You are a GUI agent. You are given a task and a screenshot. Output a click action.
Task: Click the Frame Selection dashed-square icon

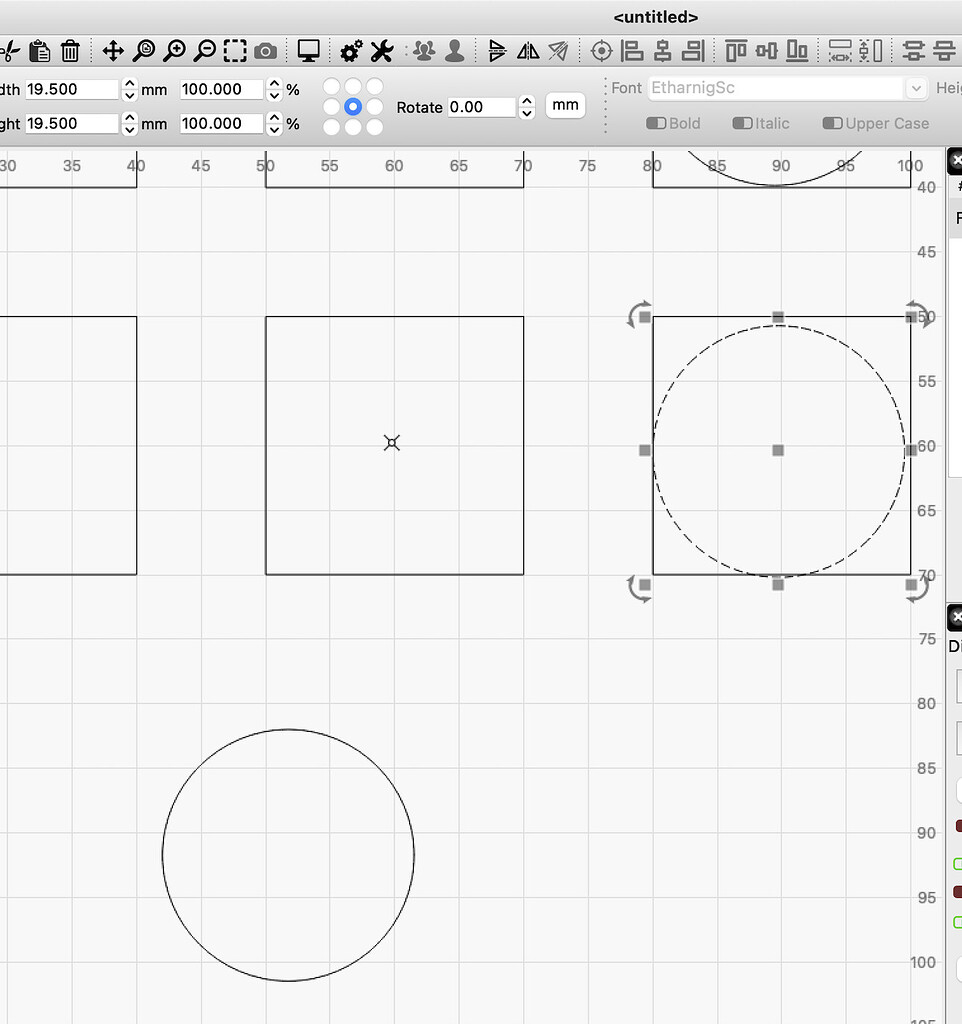[235, 50]
